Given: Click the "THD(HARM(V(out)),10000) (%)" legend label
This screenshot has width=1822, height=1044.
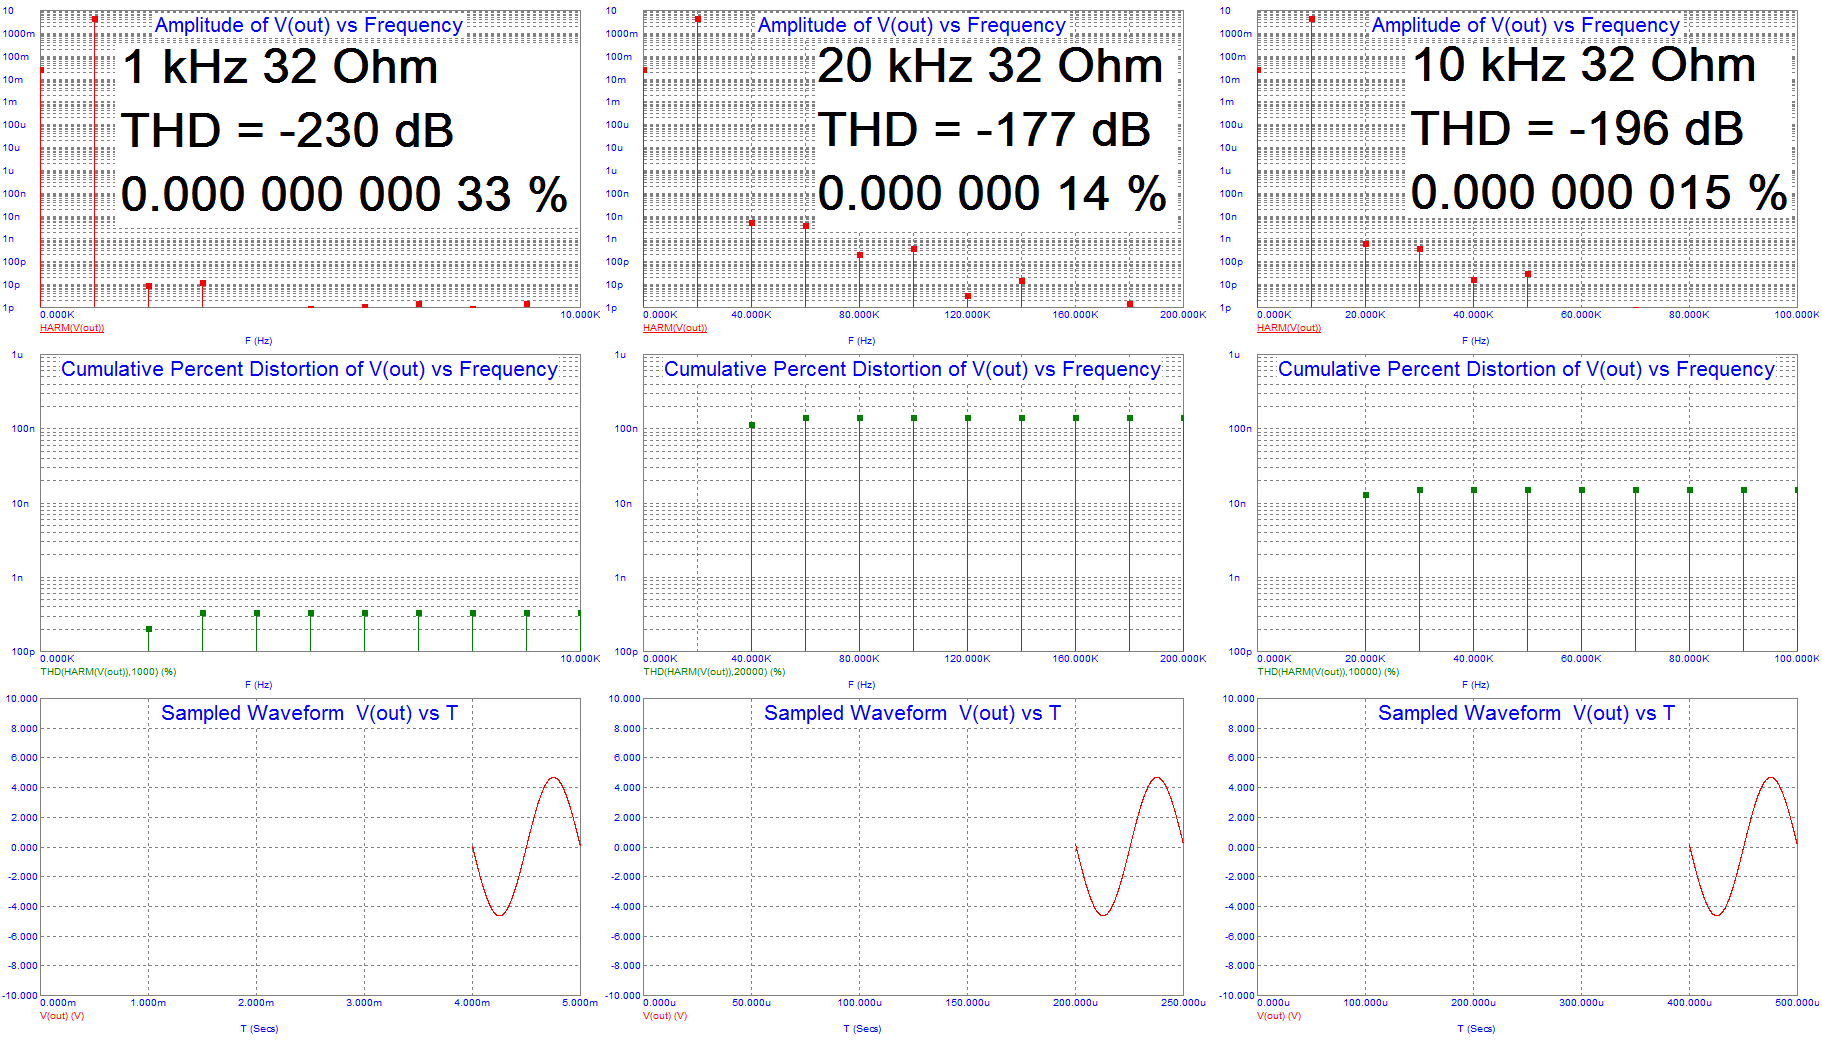Looking at the screenshot, I should coord(1328,672).
